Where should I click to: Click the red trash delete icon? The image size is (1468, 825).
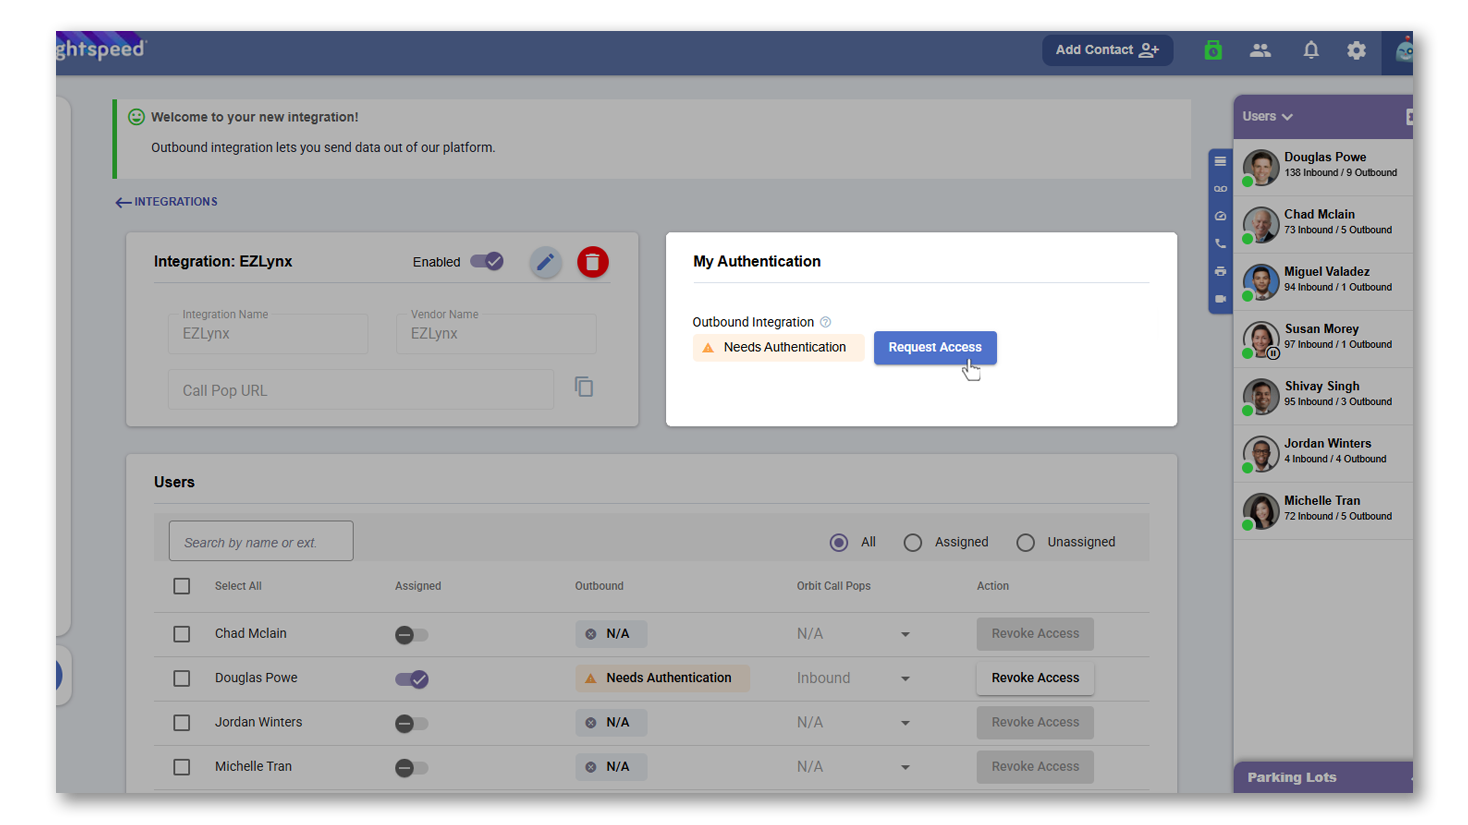[593, 262]
